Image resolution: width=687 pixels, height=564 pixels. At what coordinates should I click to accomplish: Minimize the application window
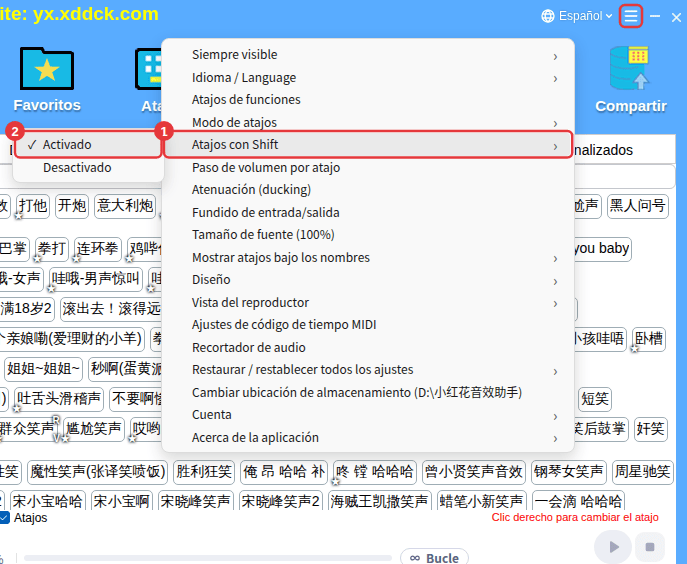655,16
